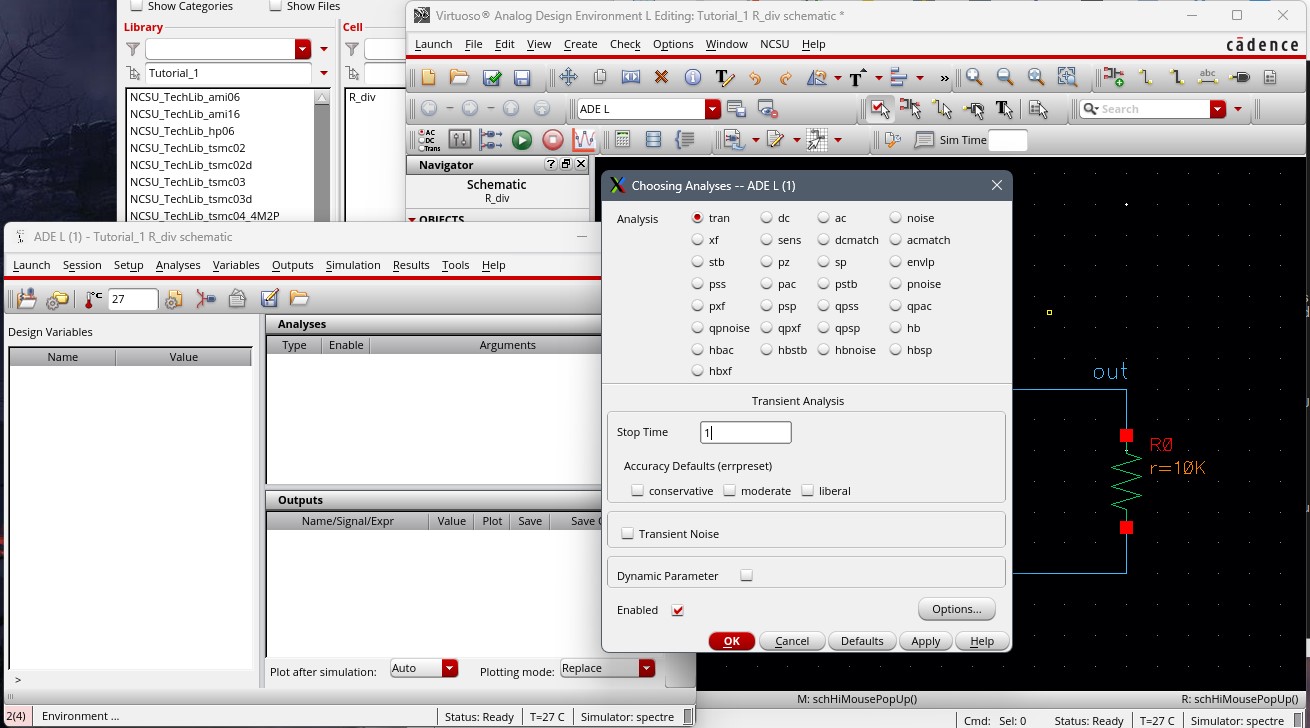Viewport: 1310px width, 728px height.
Task: Enable the conservative accuracy checkbox
Action: tap(638, 491)
